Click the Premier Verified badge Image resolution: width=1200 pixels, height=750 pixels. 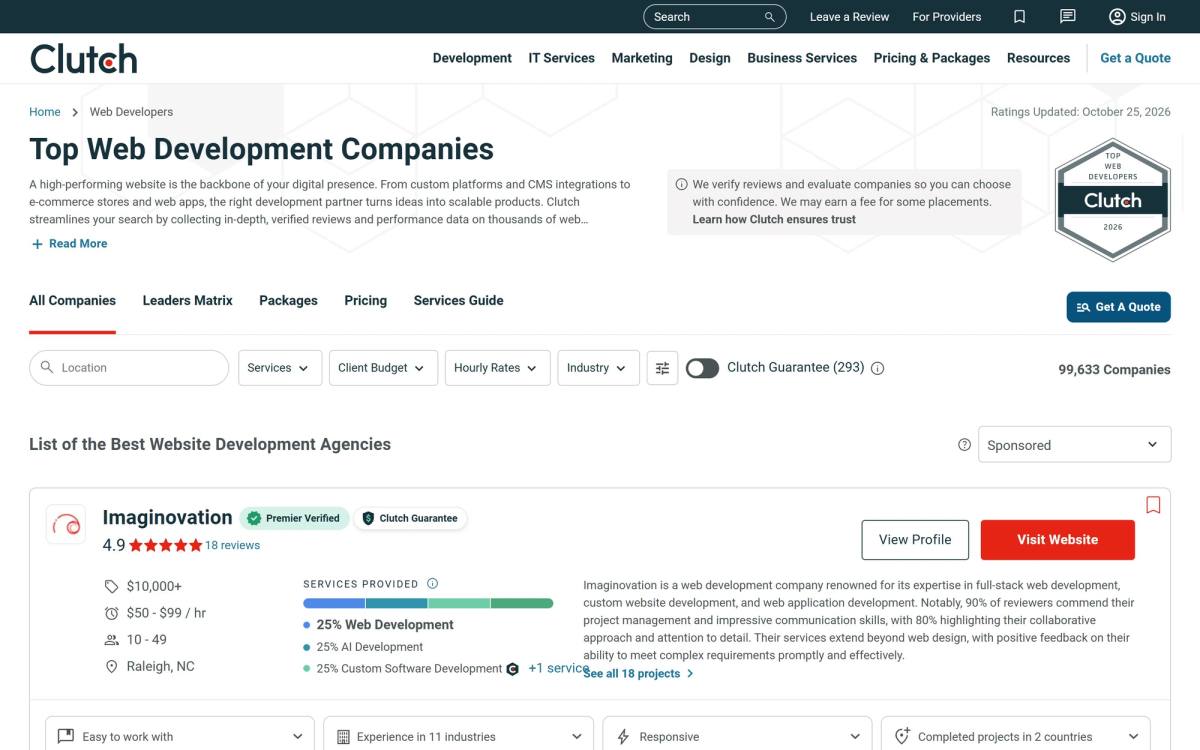click(294, 518)
